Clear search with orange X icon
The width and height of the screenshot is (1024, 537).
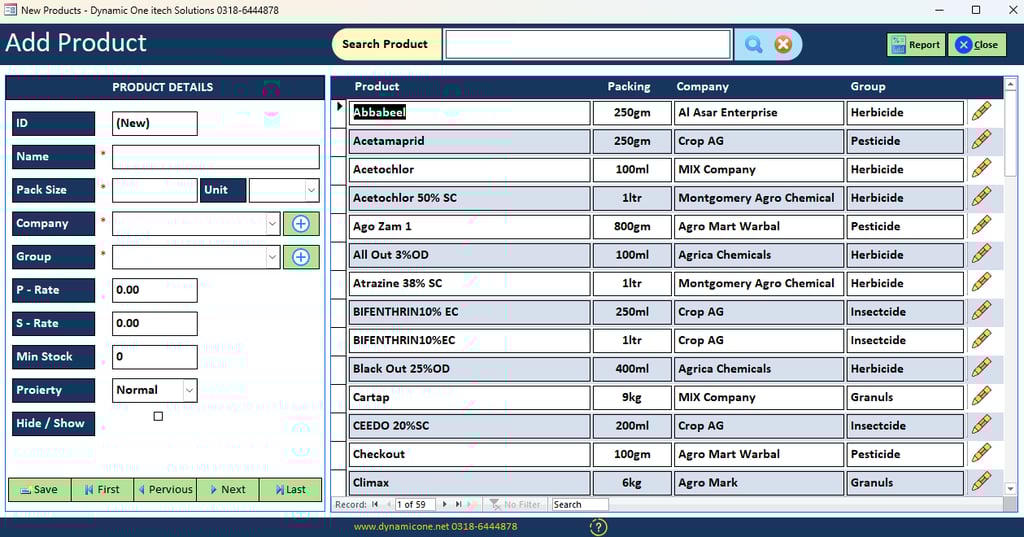coord(783,44)
